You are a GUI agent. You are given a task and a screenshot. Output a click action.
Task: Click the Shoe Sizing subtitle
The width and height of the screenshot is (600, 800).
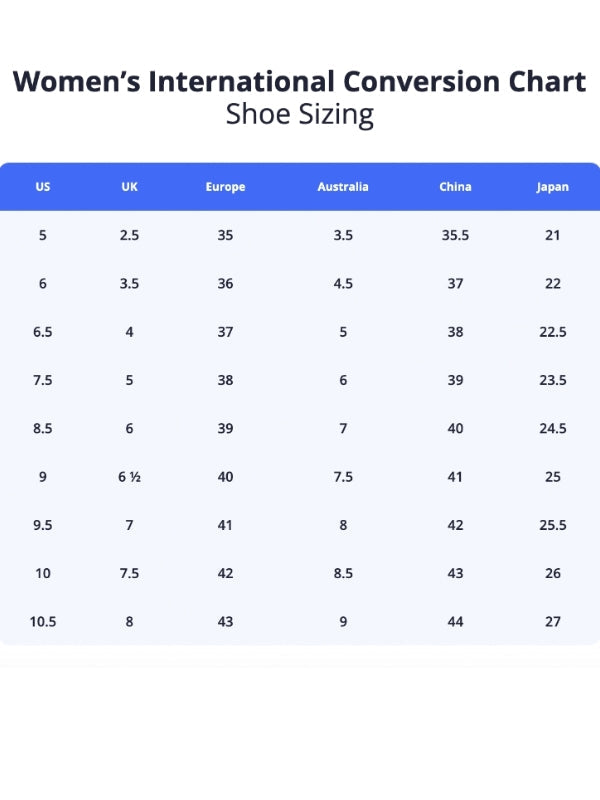pos(300,114)
